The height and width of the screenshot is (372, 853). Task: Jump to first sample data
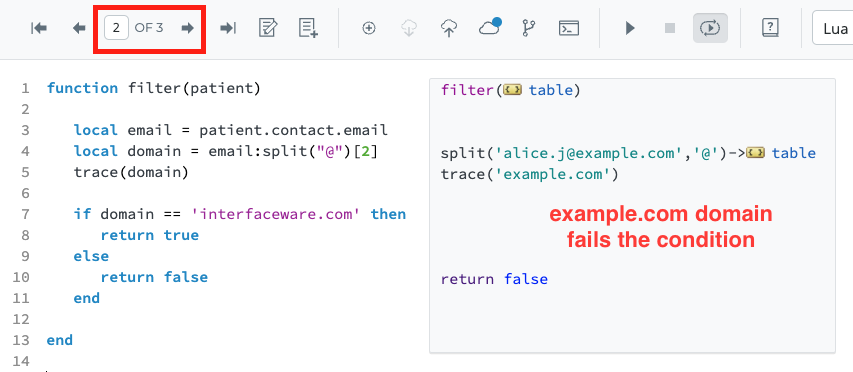click(39, 28)
